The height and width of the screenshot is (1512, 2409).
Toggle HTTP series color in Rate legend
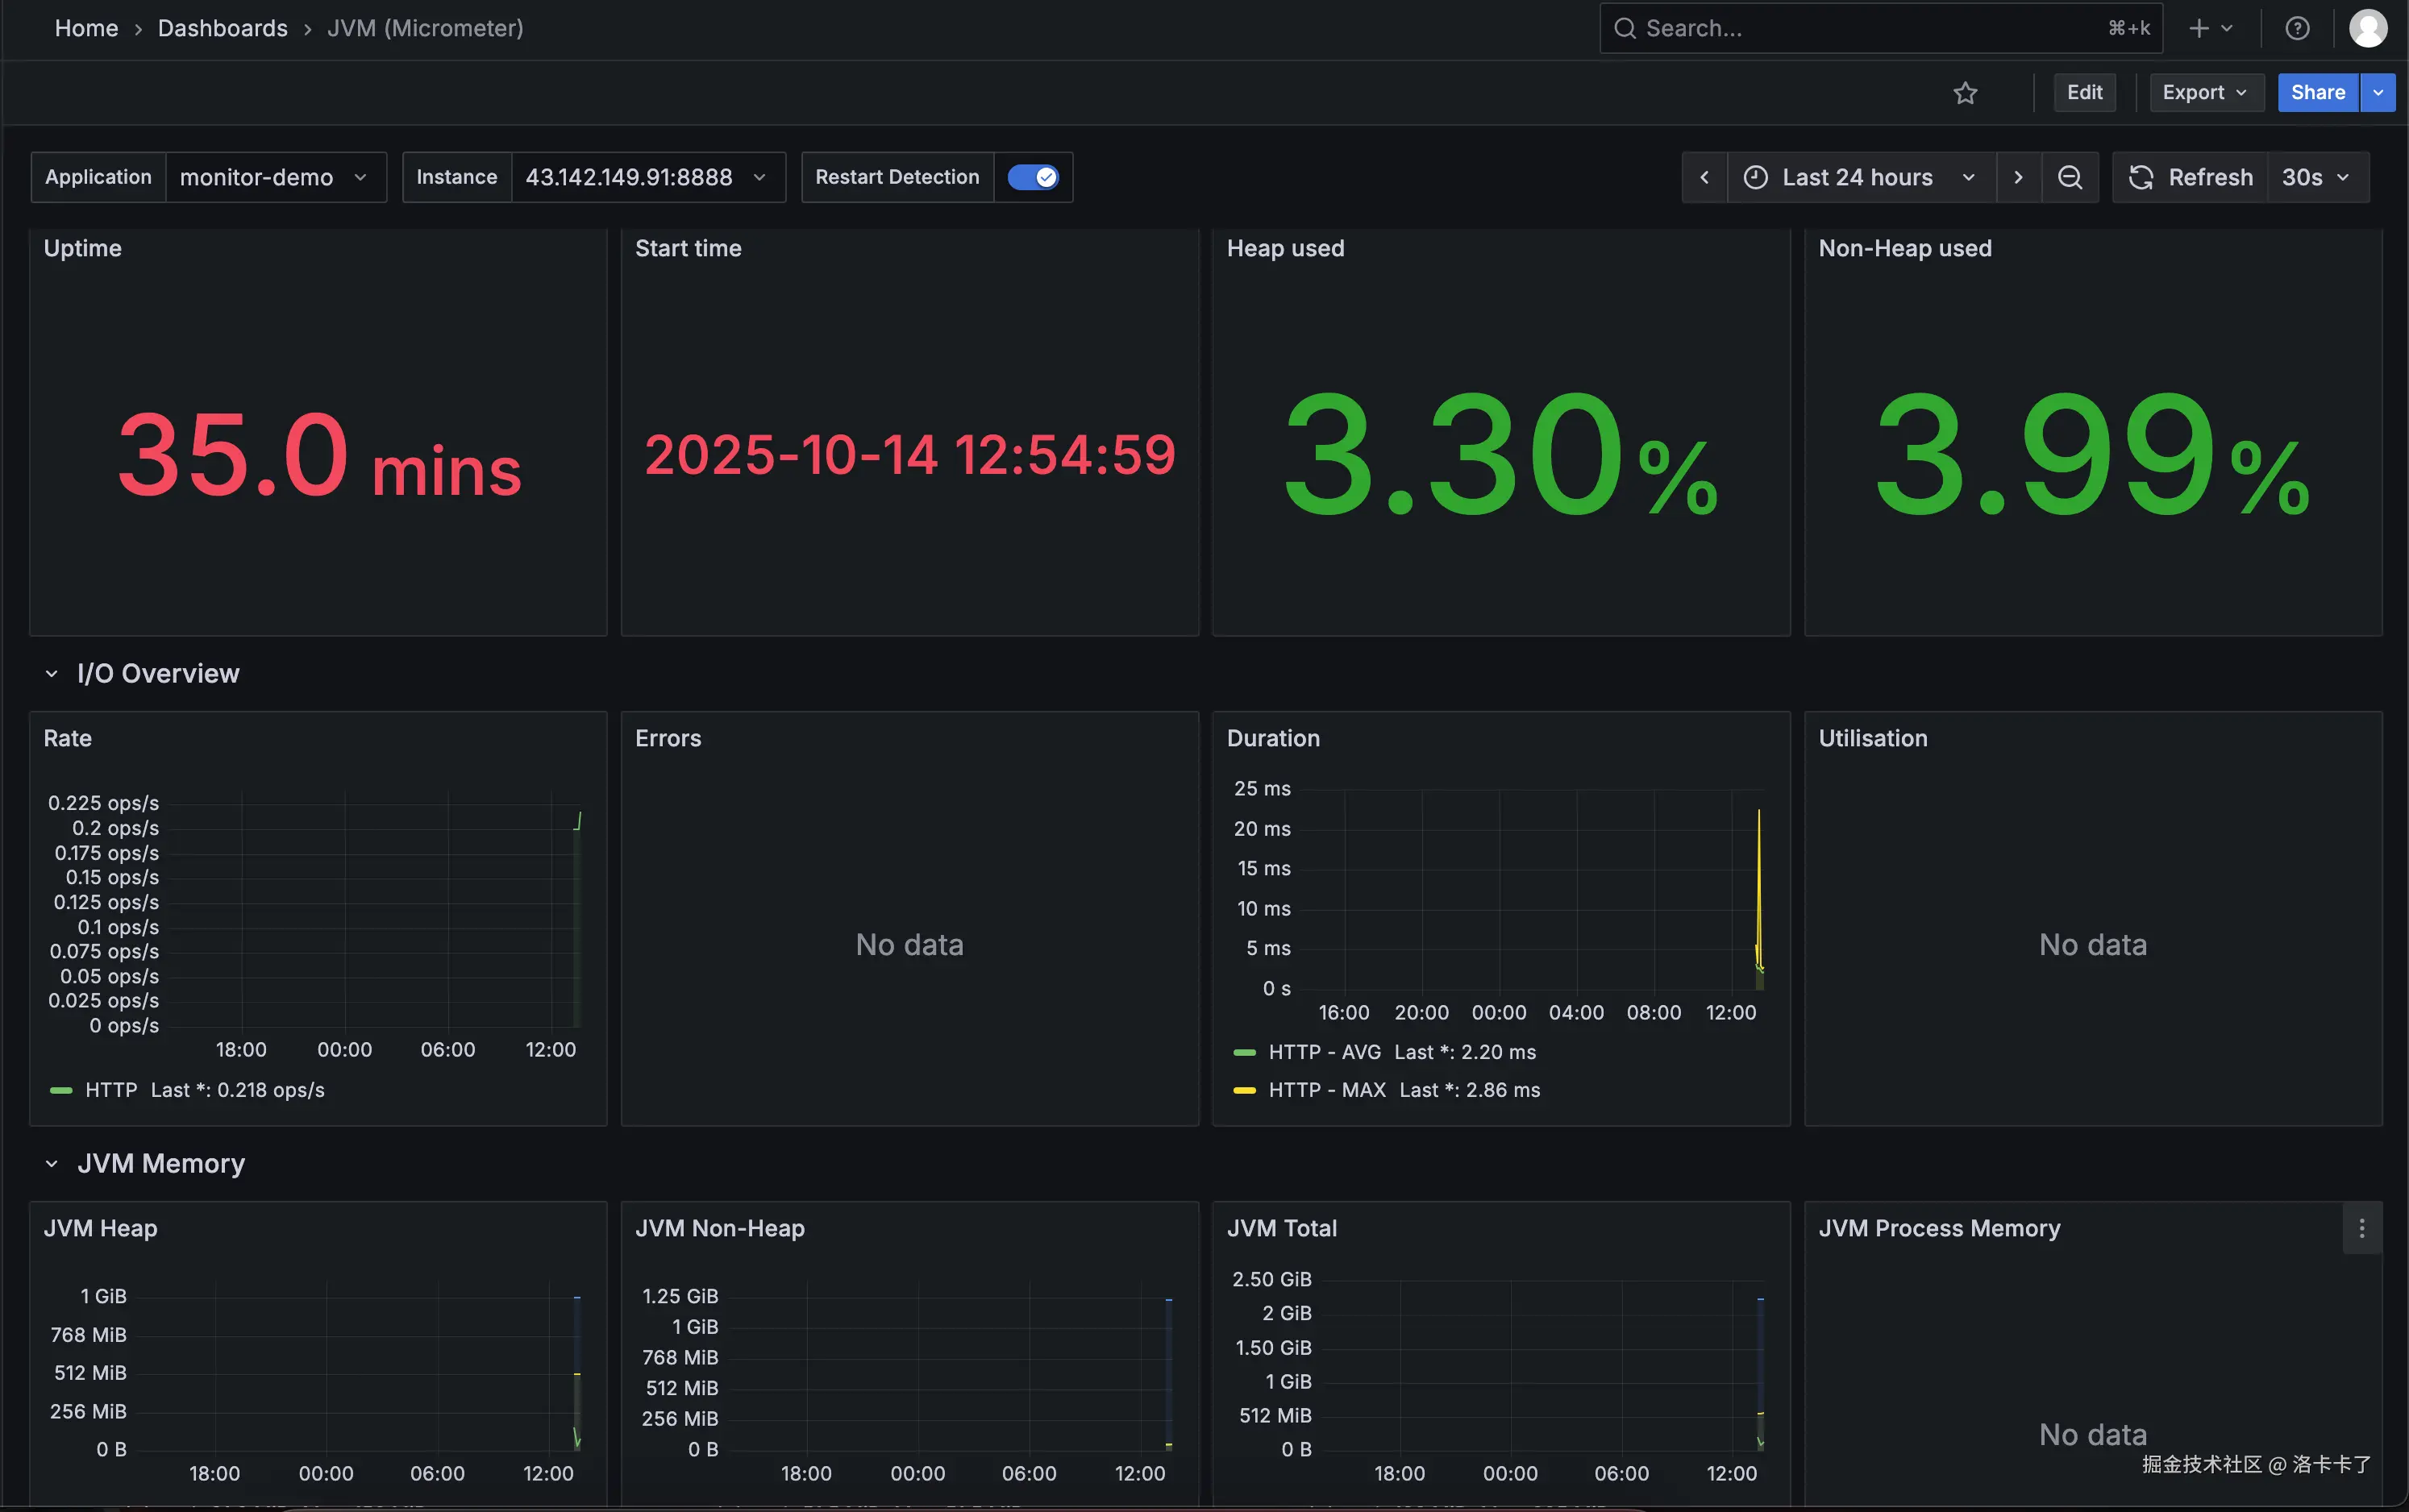point(61,1090)
